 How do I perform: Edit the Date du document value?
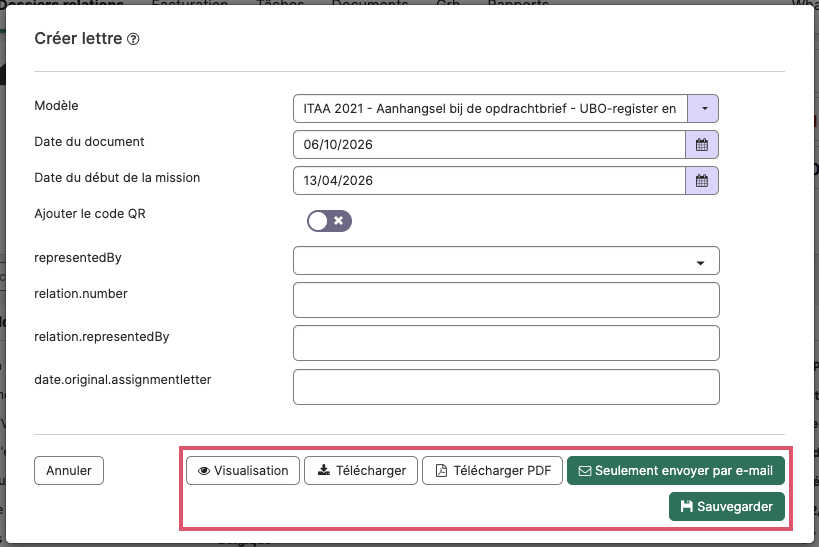489,145
